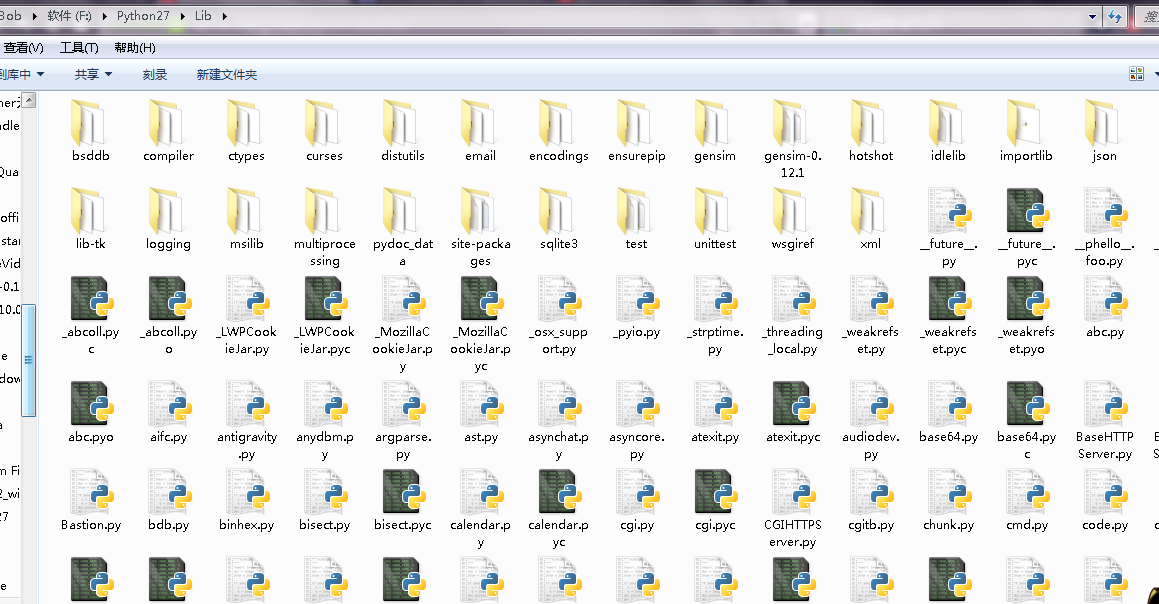Screen dimensions: 1159x604
Task: Select the _LWPCookieJar.py file
Action: [x=246, y=316]
